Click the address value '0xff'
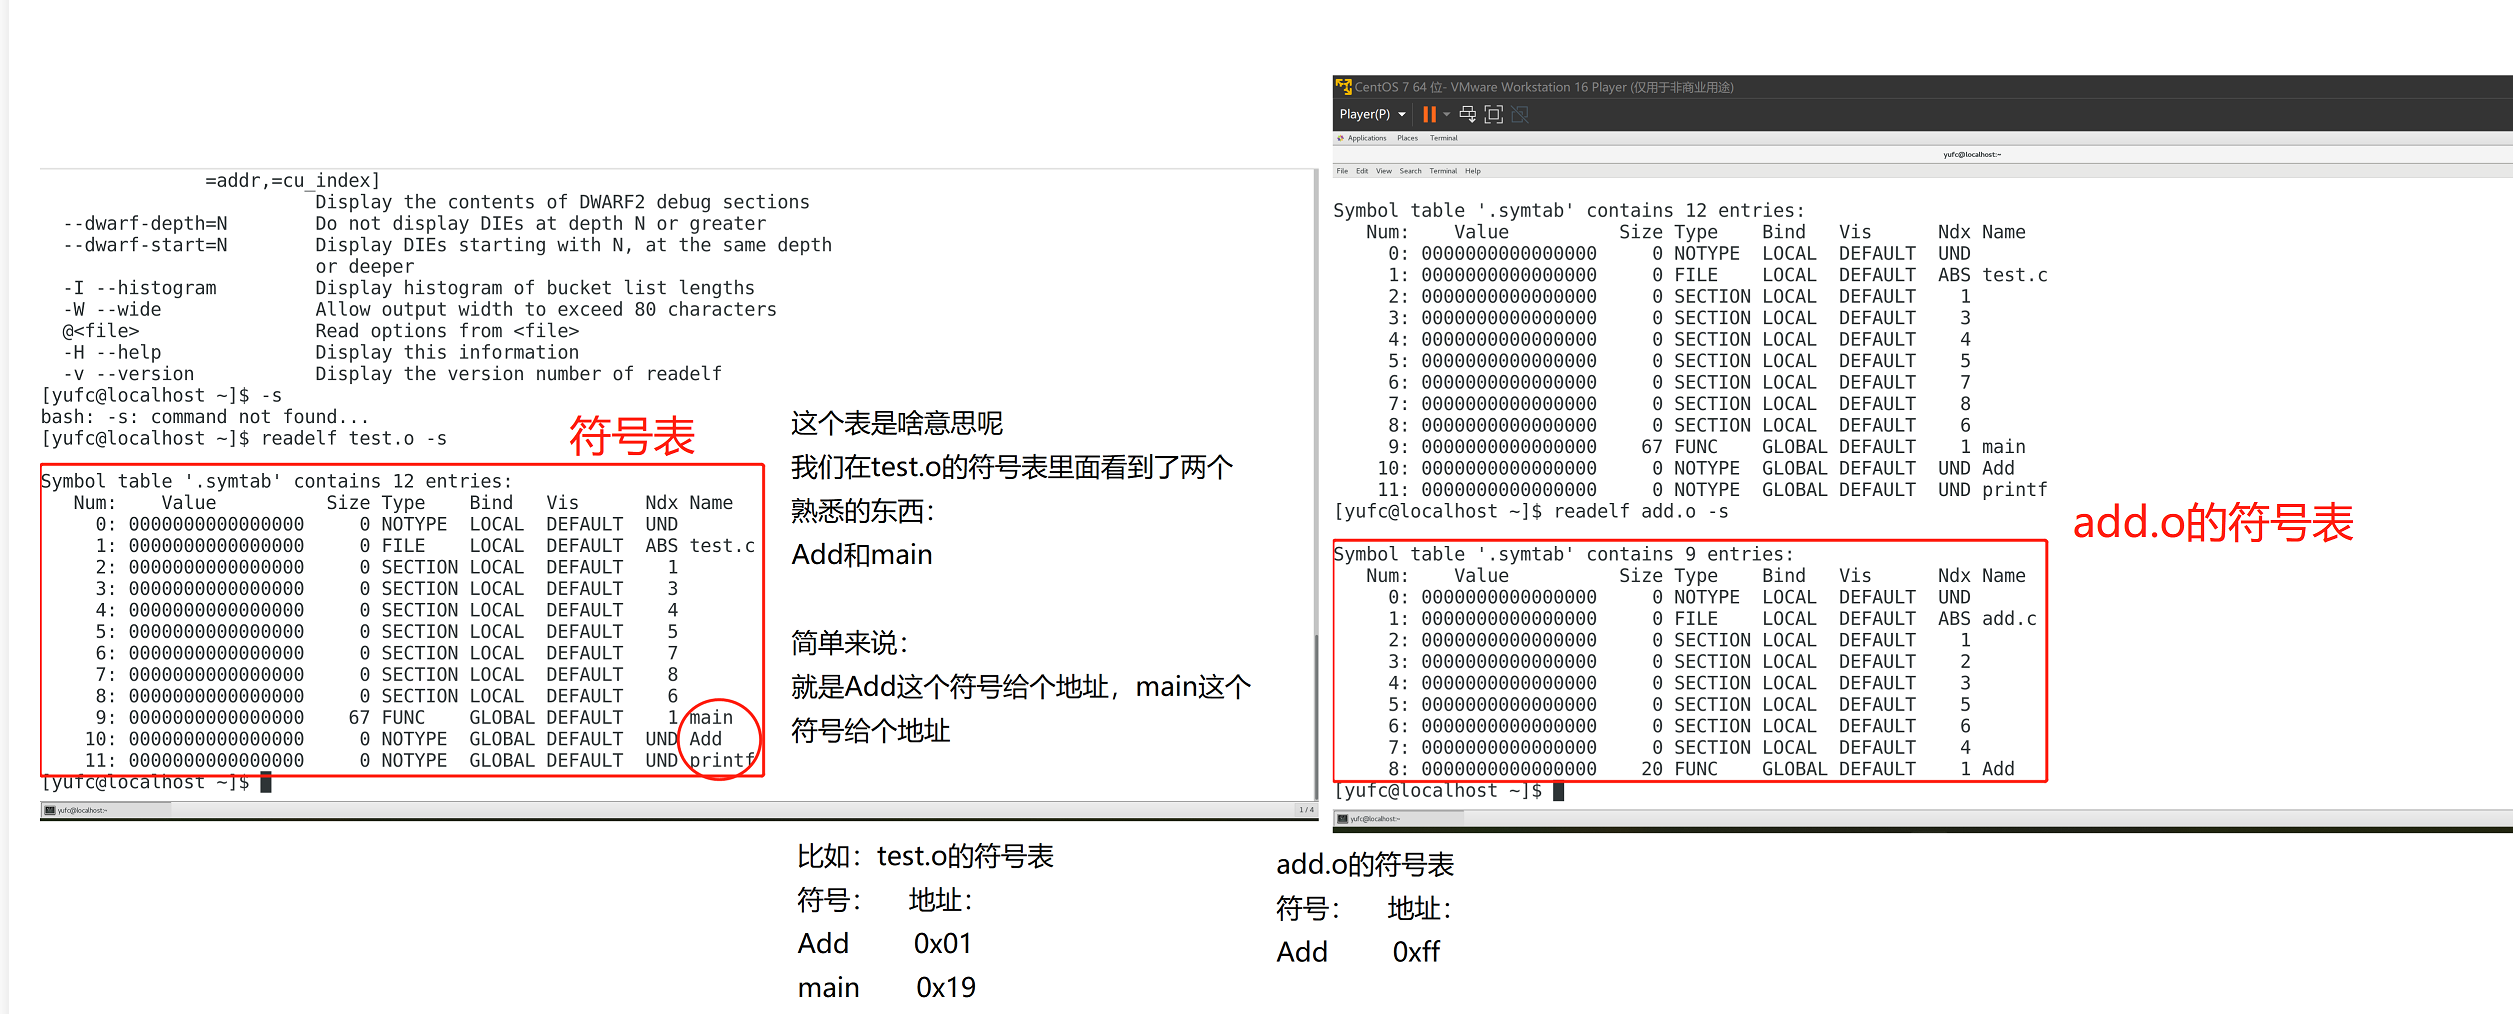Viewport: 2513px width, 1014px height. click(1416, 952)
